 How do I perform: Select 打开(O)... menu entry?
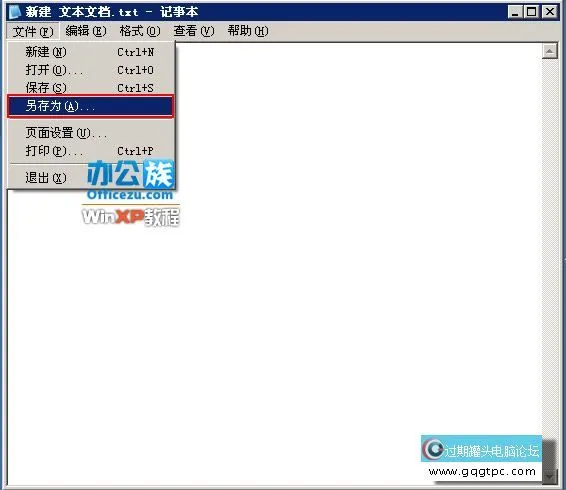pos(91,70)
